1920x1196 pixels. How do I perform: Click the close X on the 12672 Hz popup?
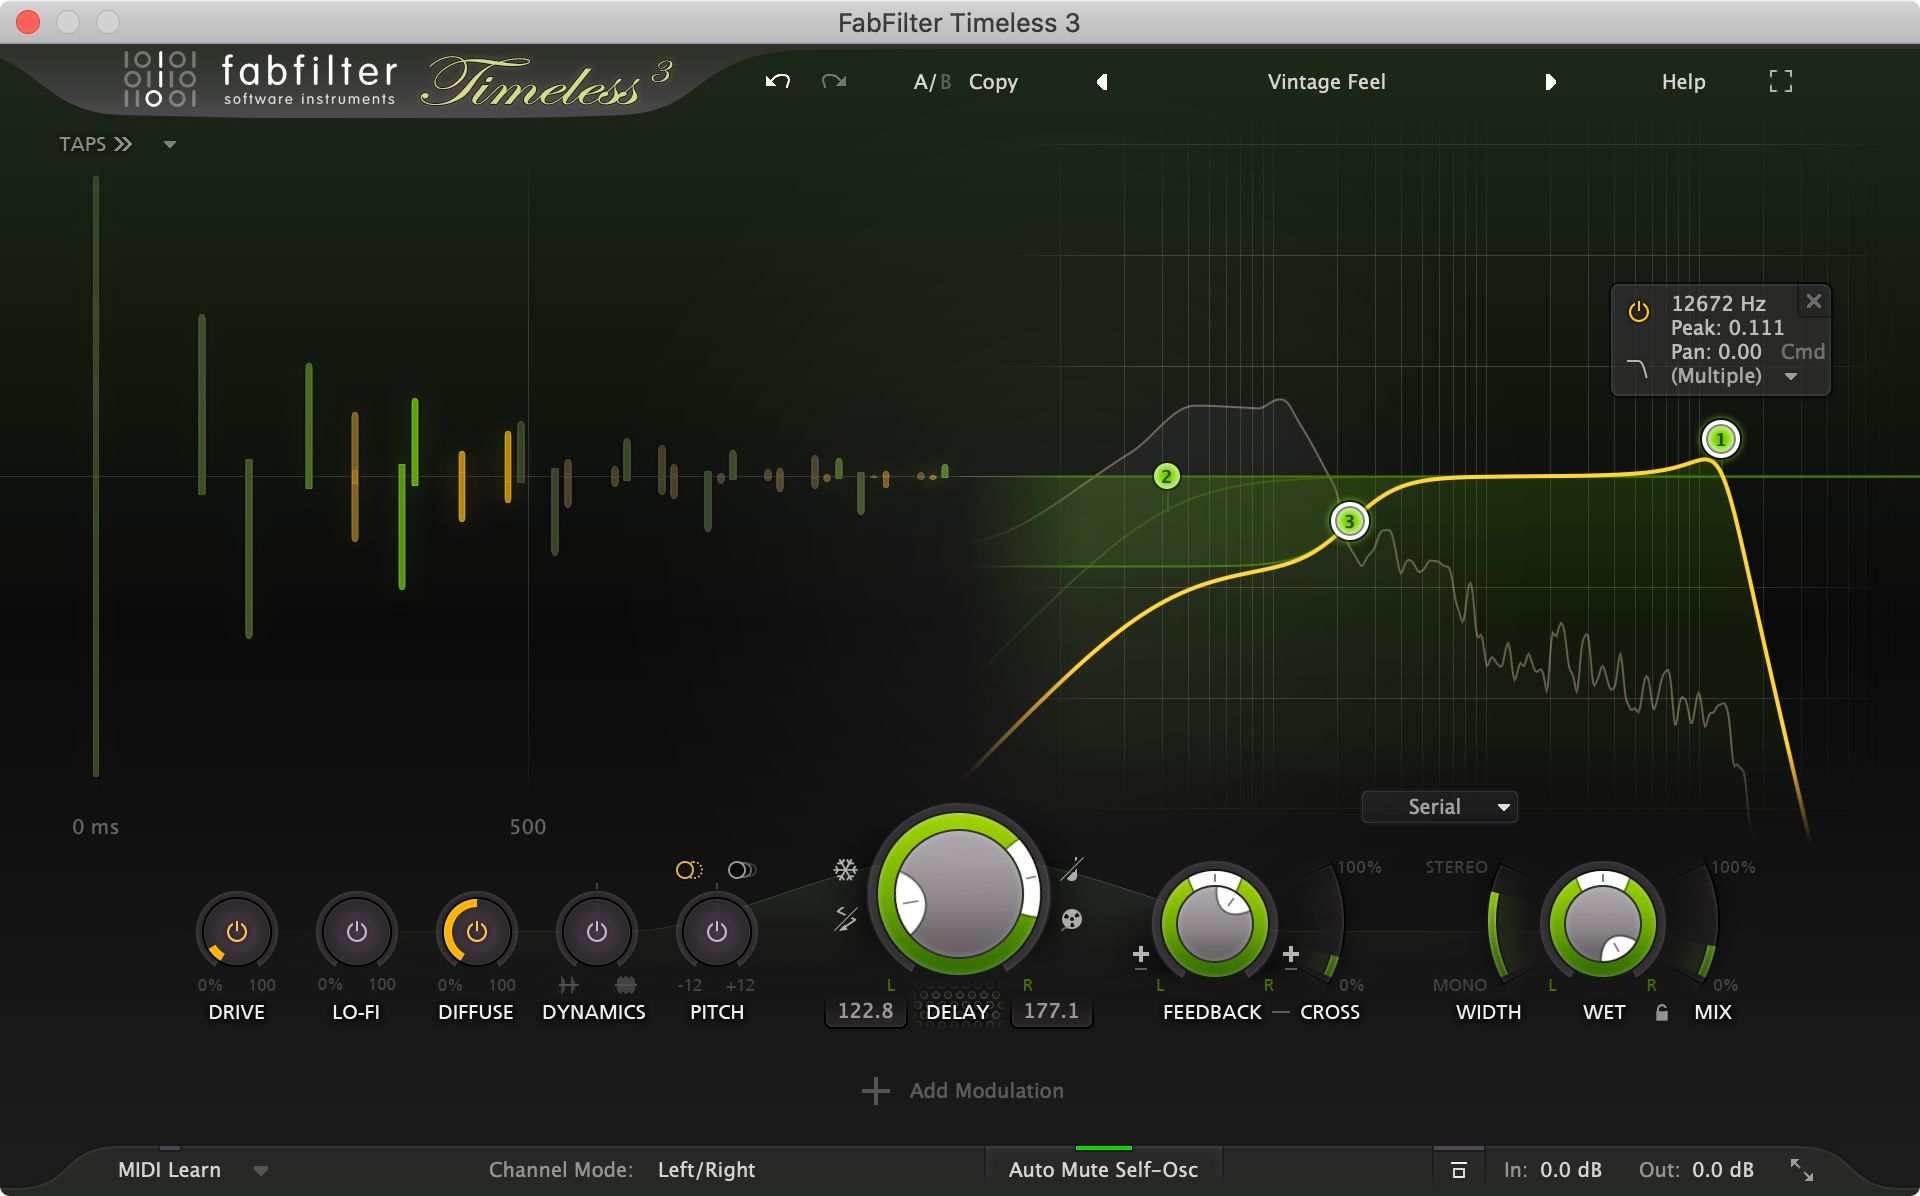coord(1812,301)
